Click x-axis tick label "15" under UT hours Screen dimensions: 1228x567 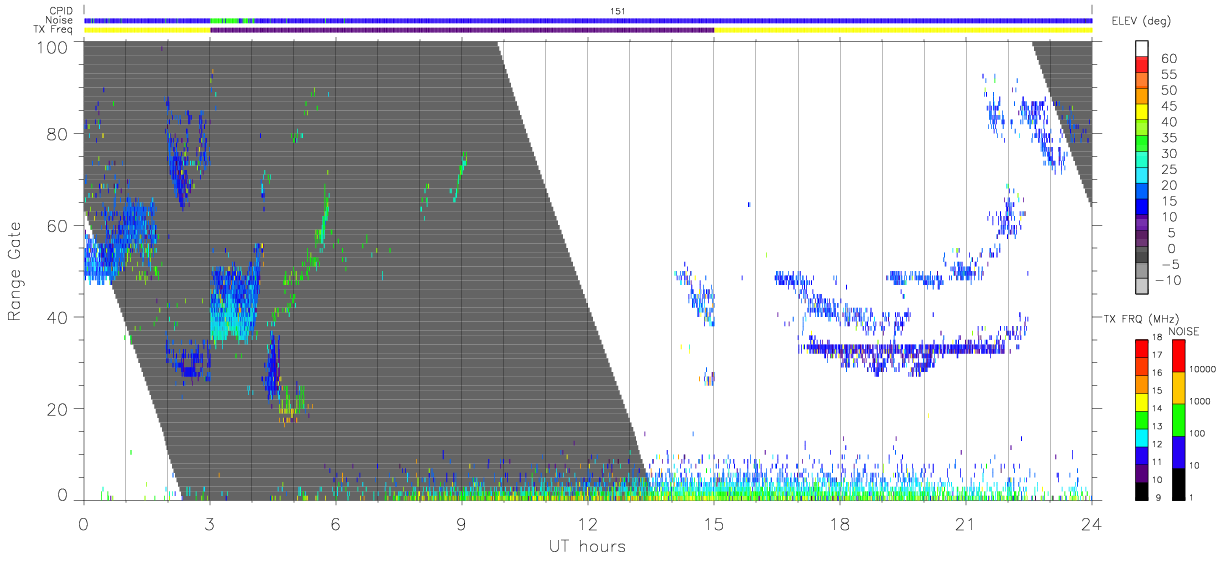(713, 525)
